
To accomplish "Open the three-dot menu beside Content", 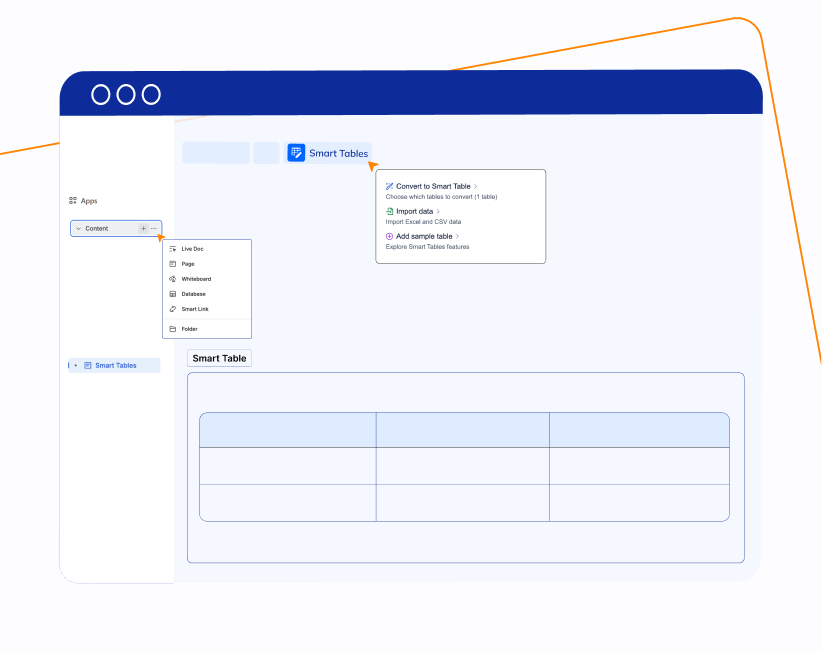I will point(153,229).
